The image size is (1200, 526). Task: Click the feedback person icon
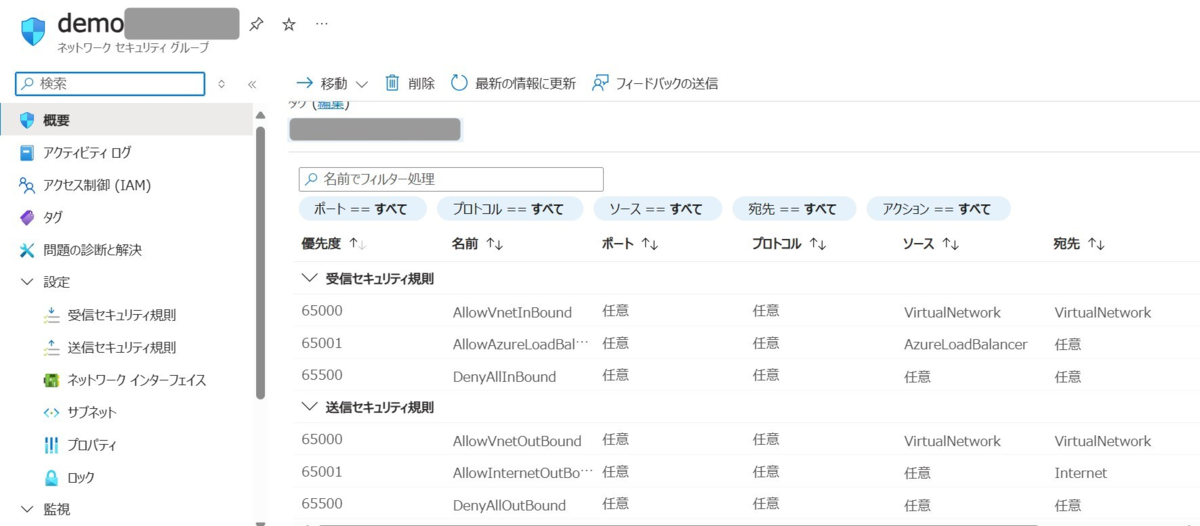point(600,83)
